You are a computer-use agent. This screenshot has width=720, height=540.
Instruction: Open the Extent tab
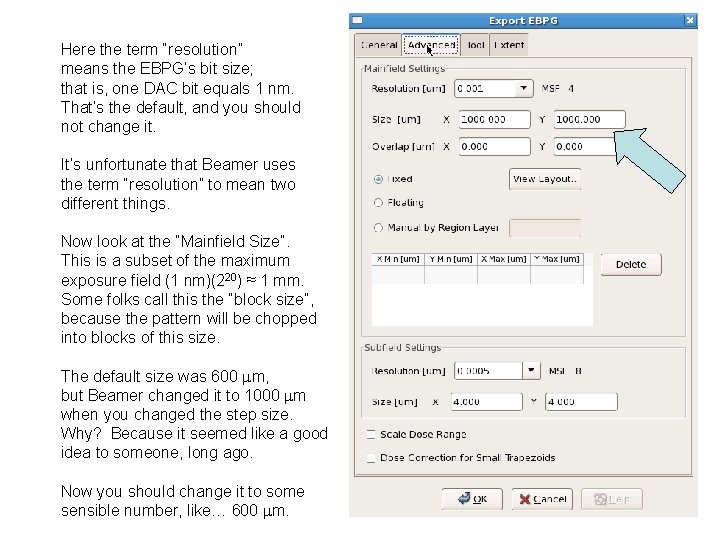[509, 45]
